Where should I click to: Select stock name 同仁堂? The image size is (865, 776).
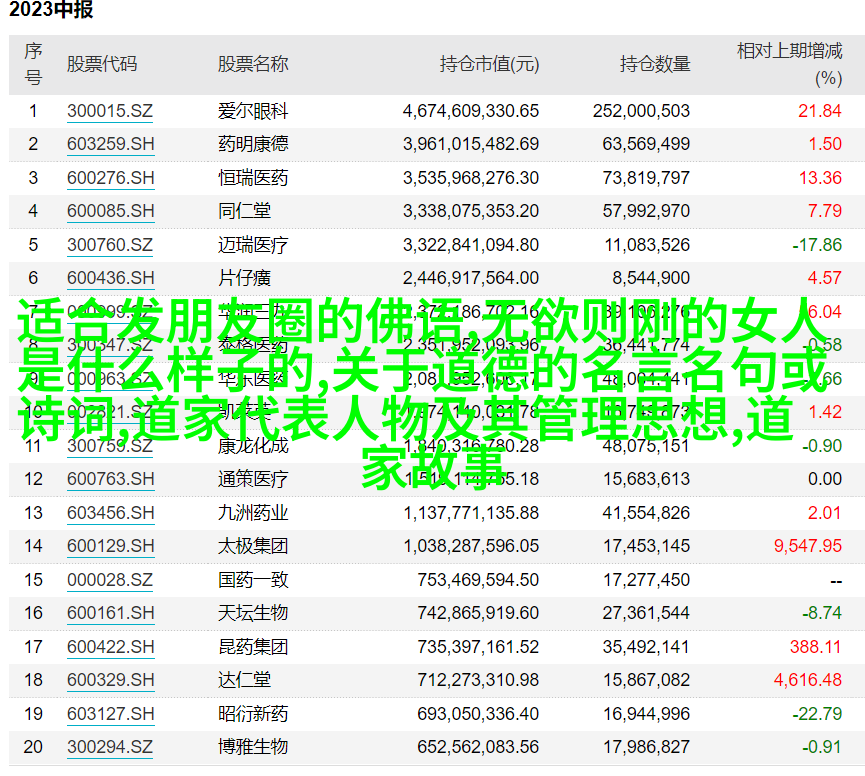click(x=244, y=211)
